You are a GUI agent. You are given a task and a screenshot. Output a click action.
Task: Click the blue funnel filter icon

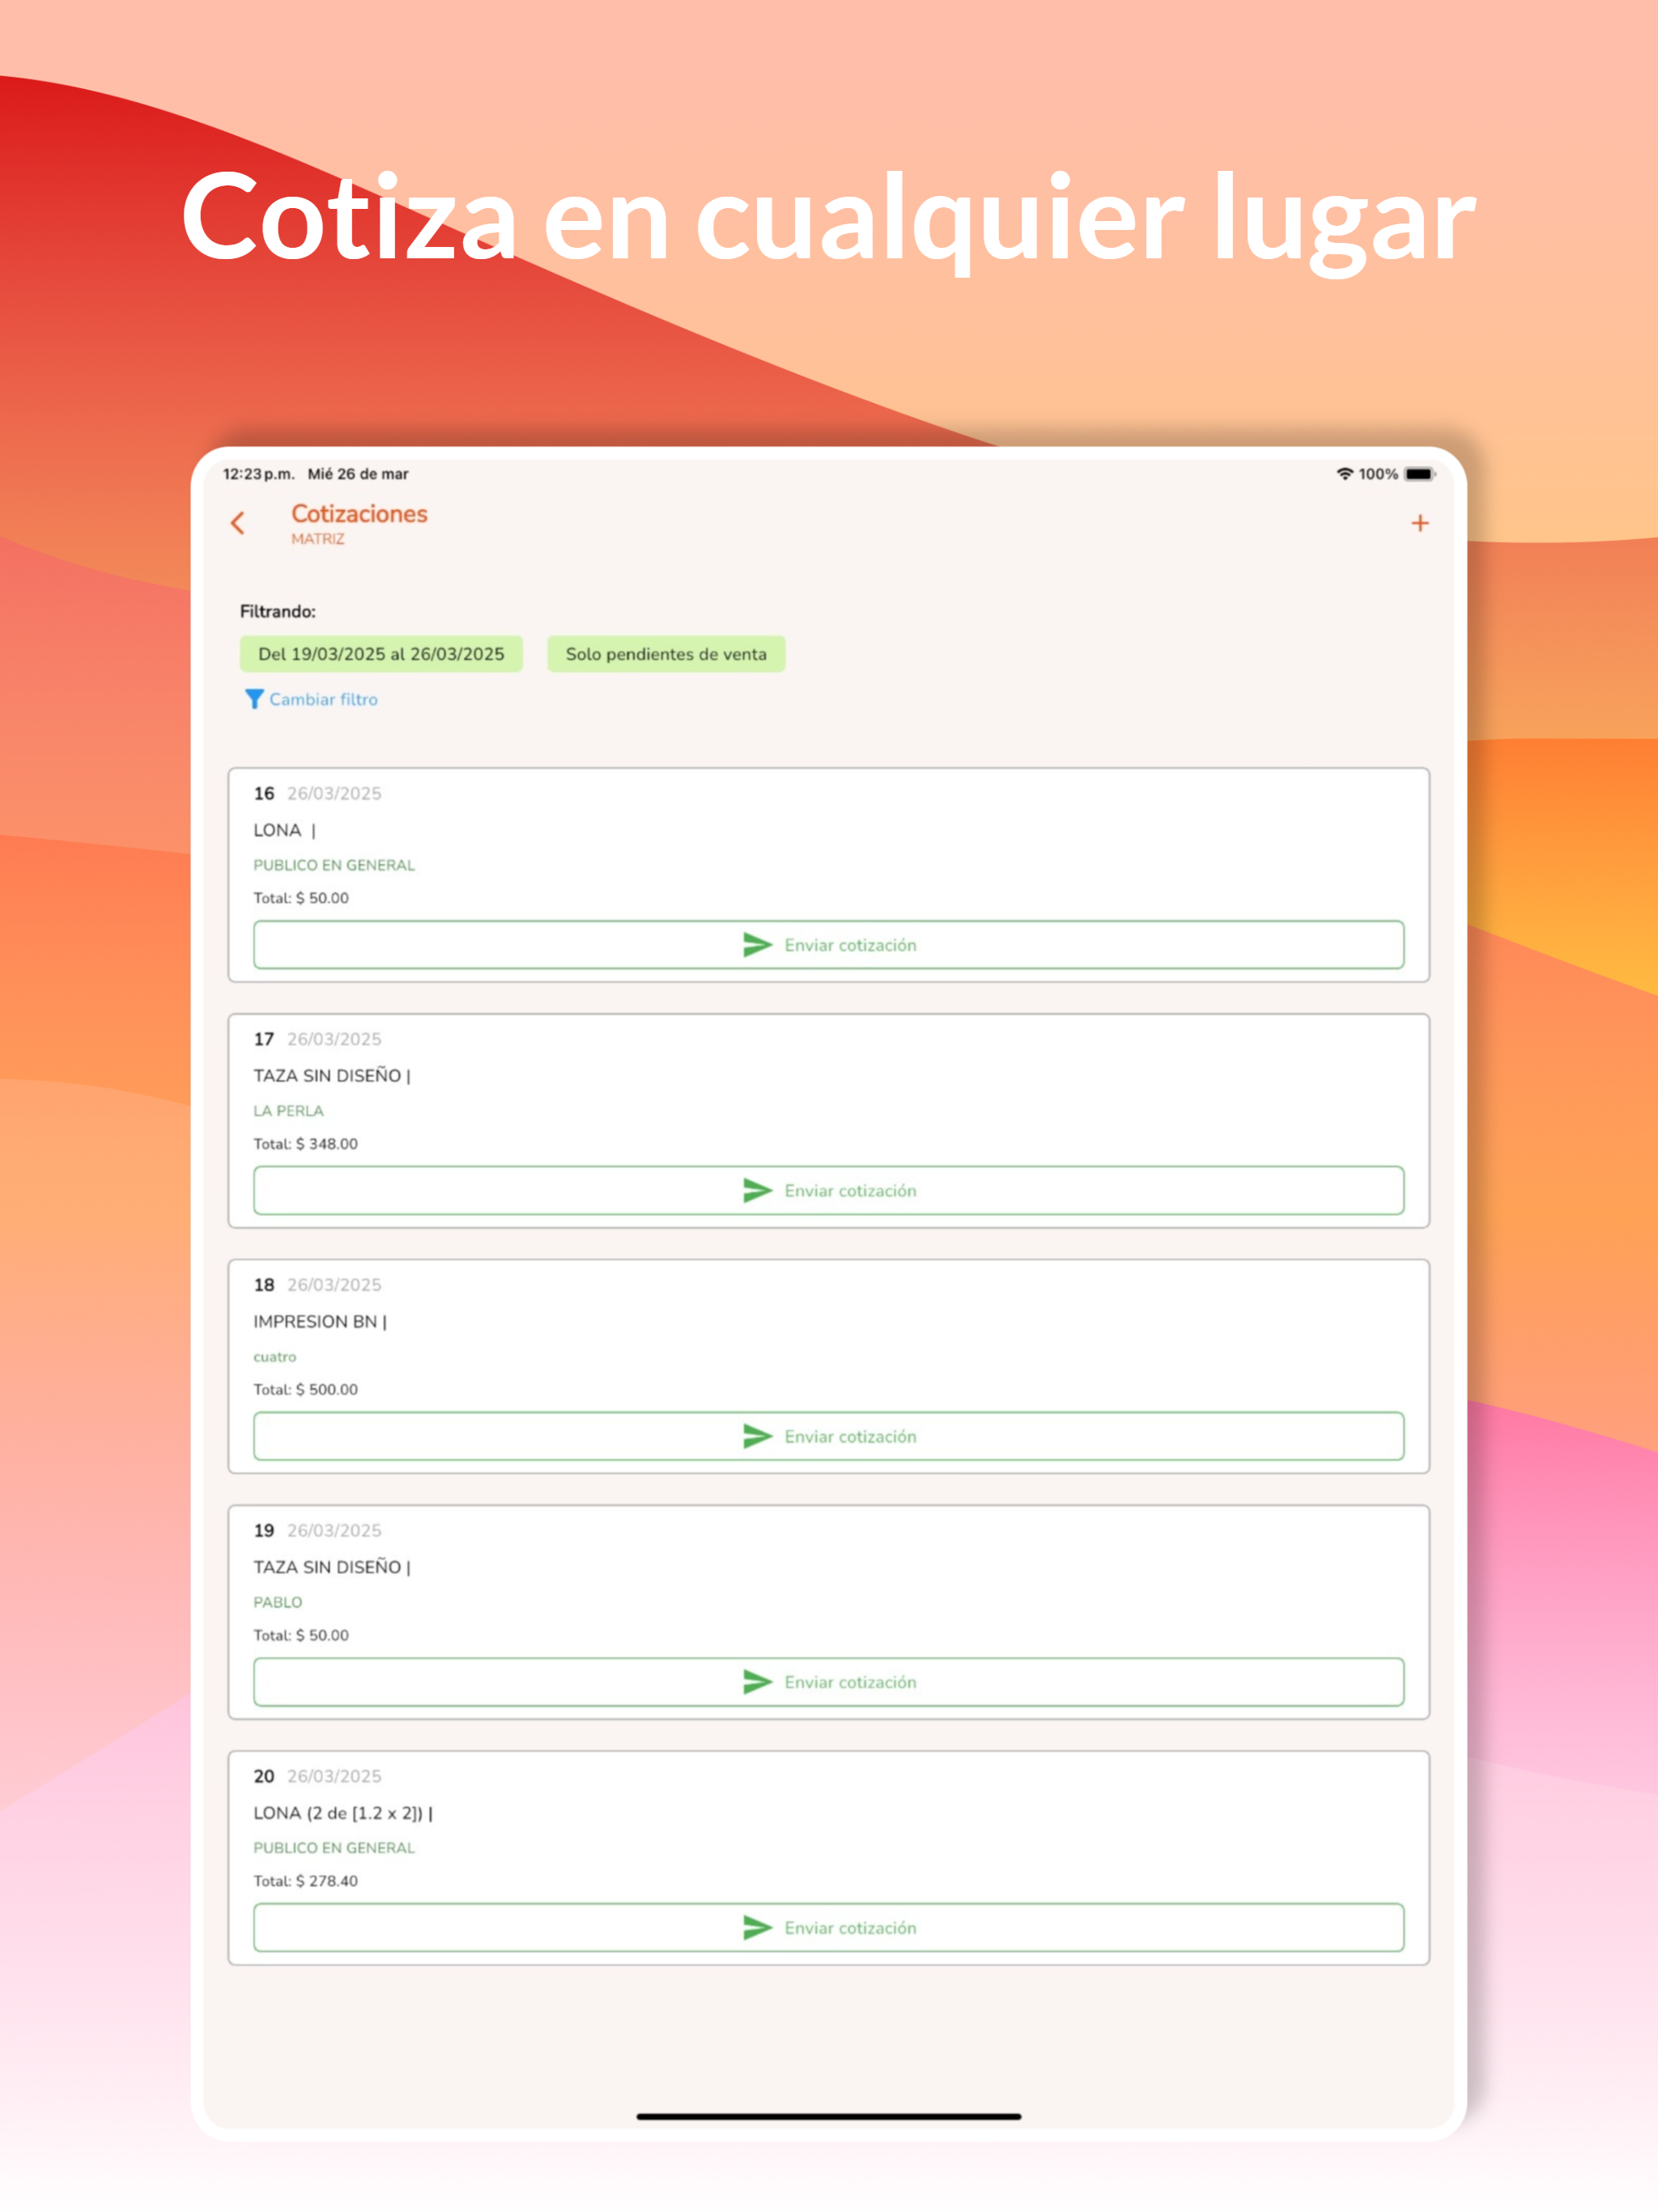tap(254, 699)
